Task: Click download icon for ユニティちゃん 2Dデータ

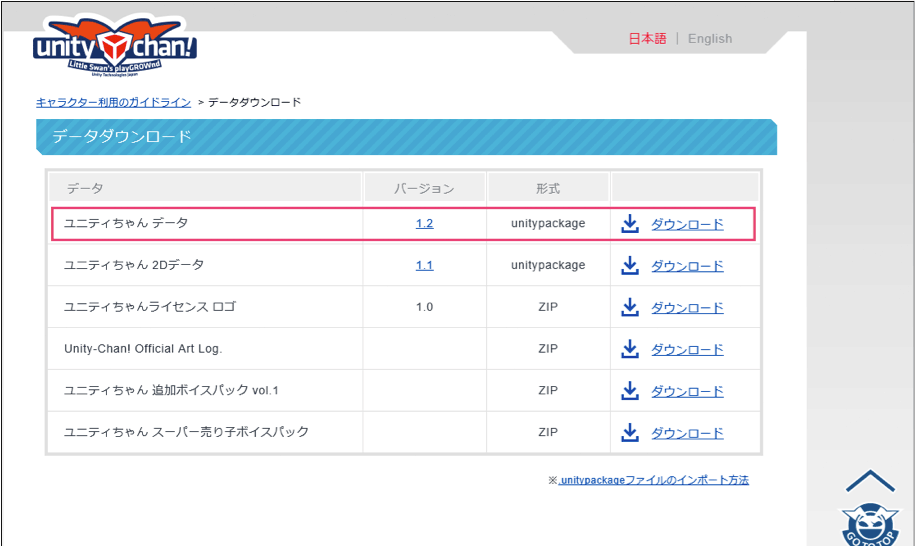Action: 630,265
